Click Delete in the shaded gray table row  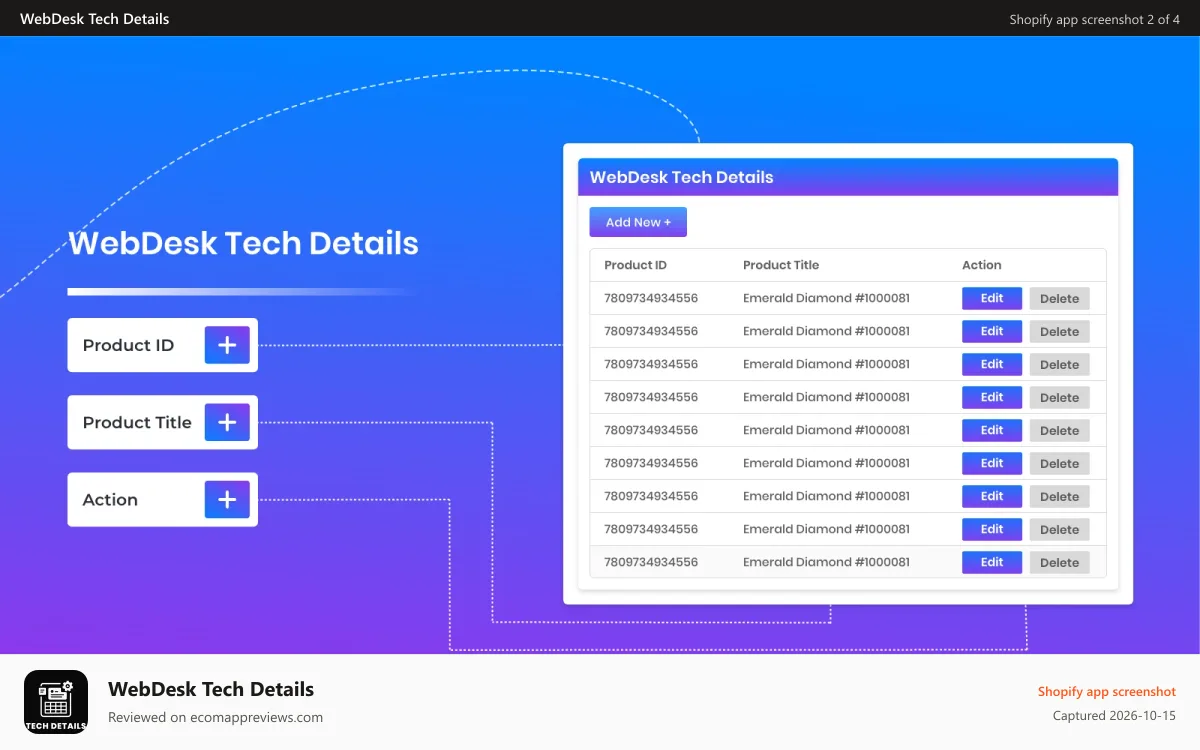click(x=1059, y=562)
